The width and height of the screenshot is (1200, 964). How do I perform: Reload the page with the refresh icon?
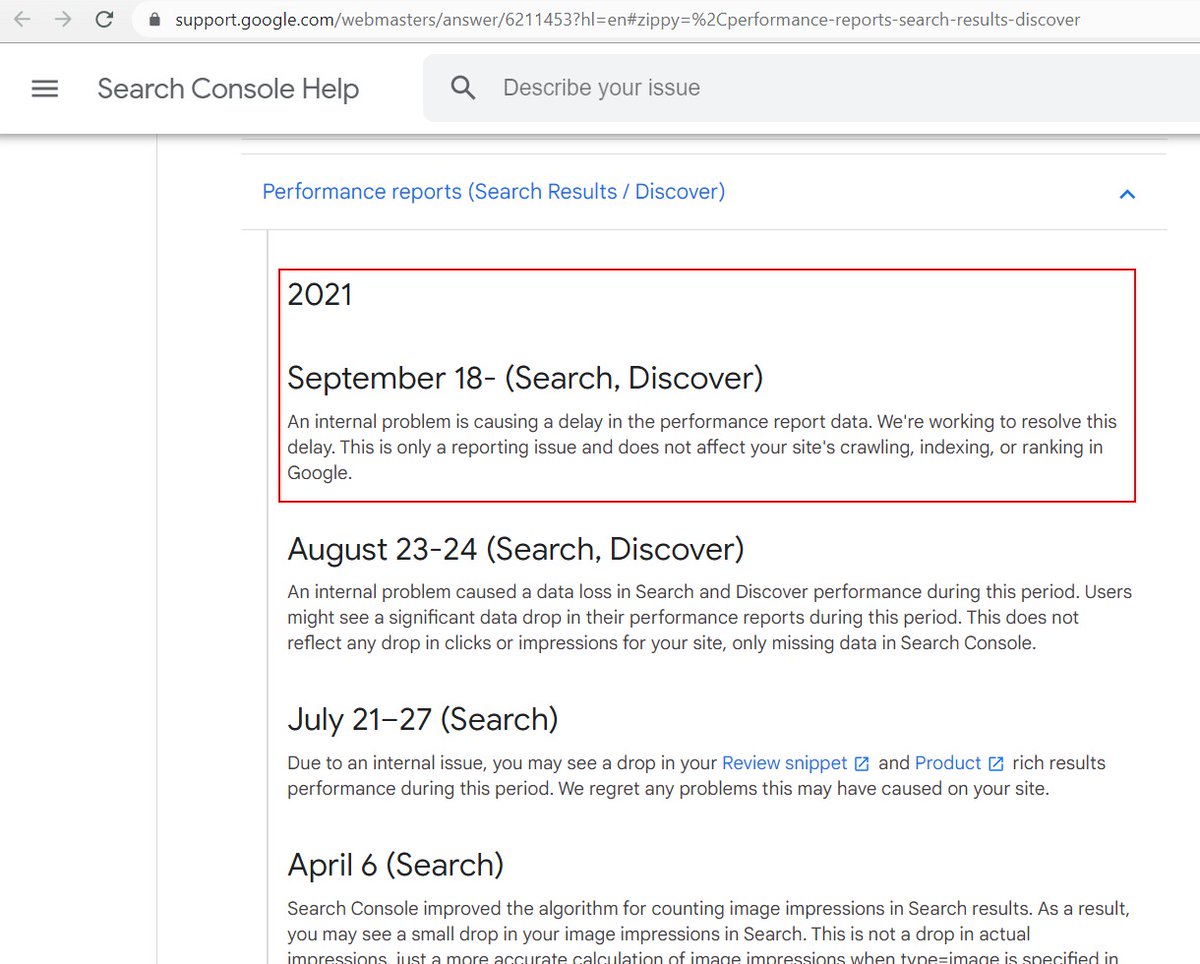[104, 19]
